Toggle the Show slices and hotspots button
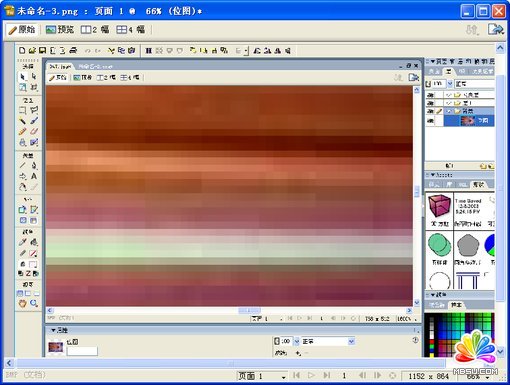510x385 pixels. (34, 220)
